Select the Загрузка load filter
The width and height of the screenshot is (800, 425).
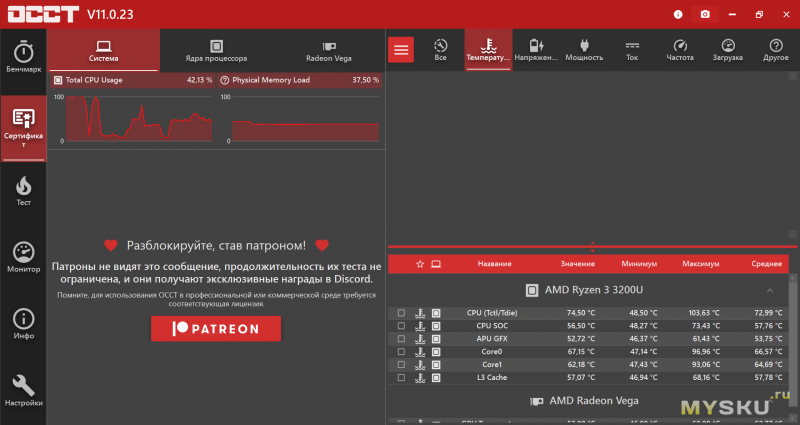click(x=728, y=50)
